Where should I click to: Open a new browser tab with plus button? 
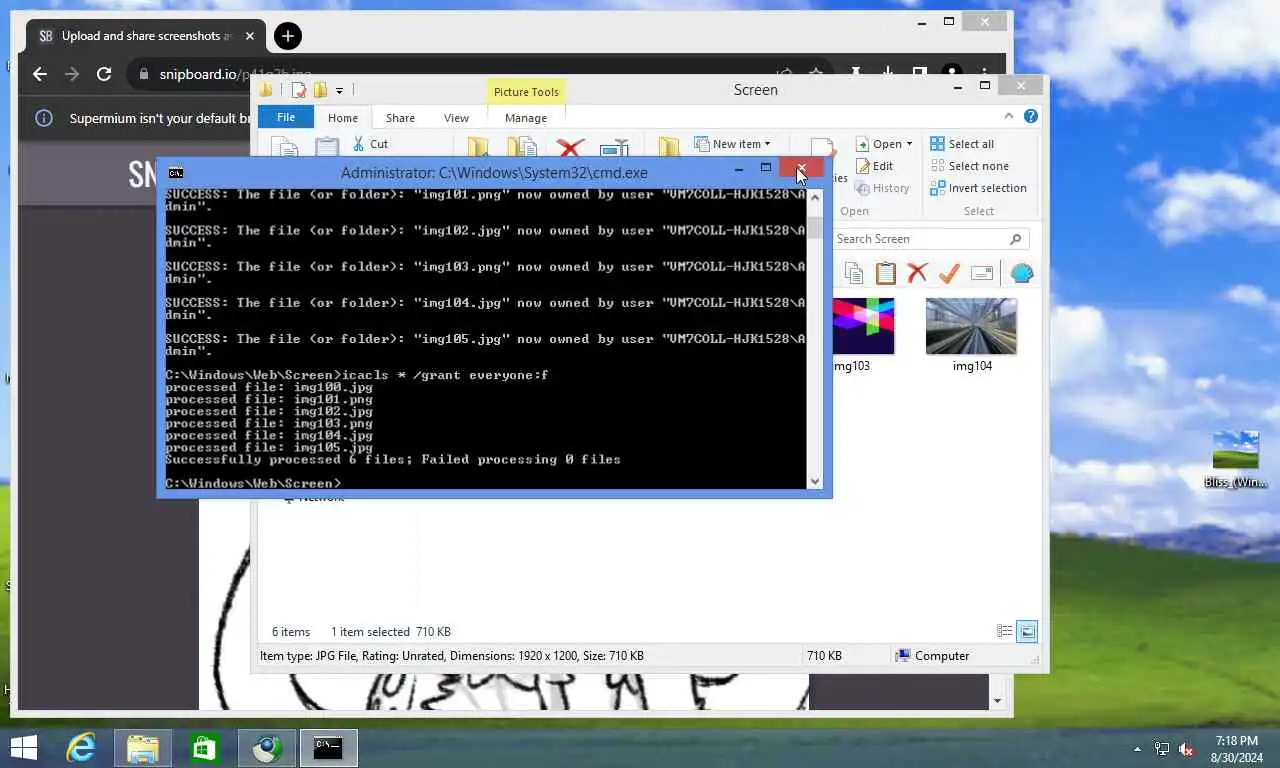point(287,36)
